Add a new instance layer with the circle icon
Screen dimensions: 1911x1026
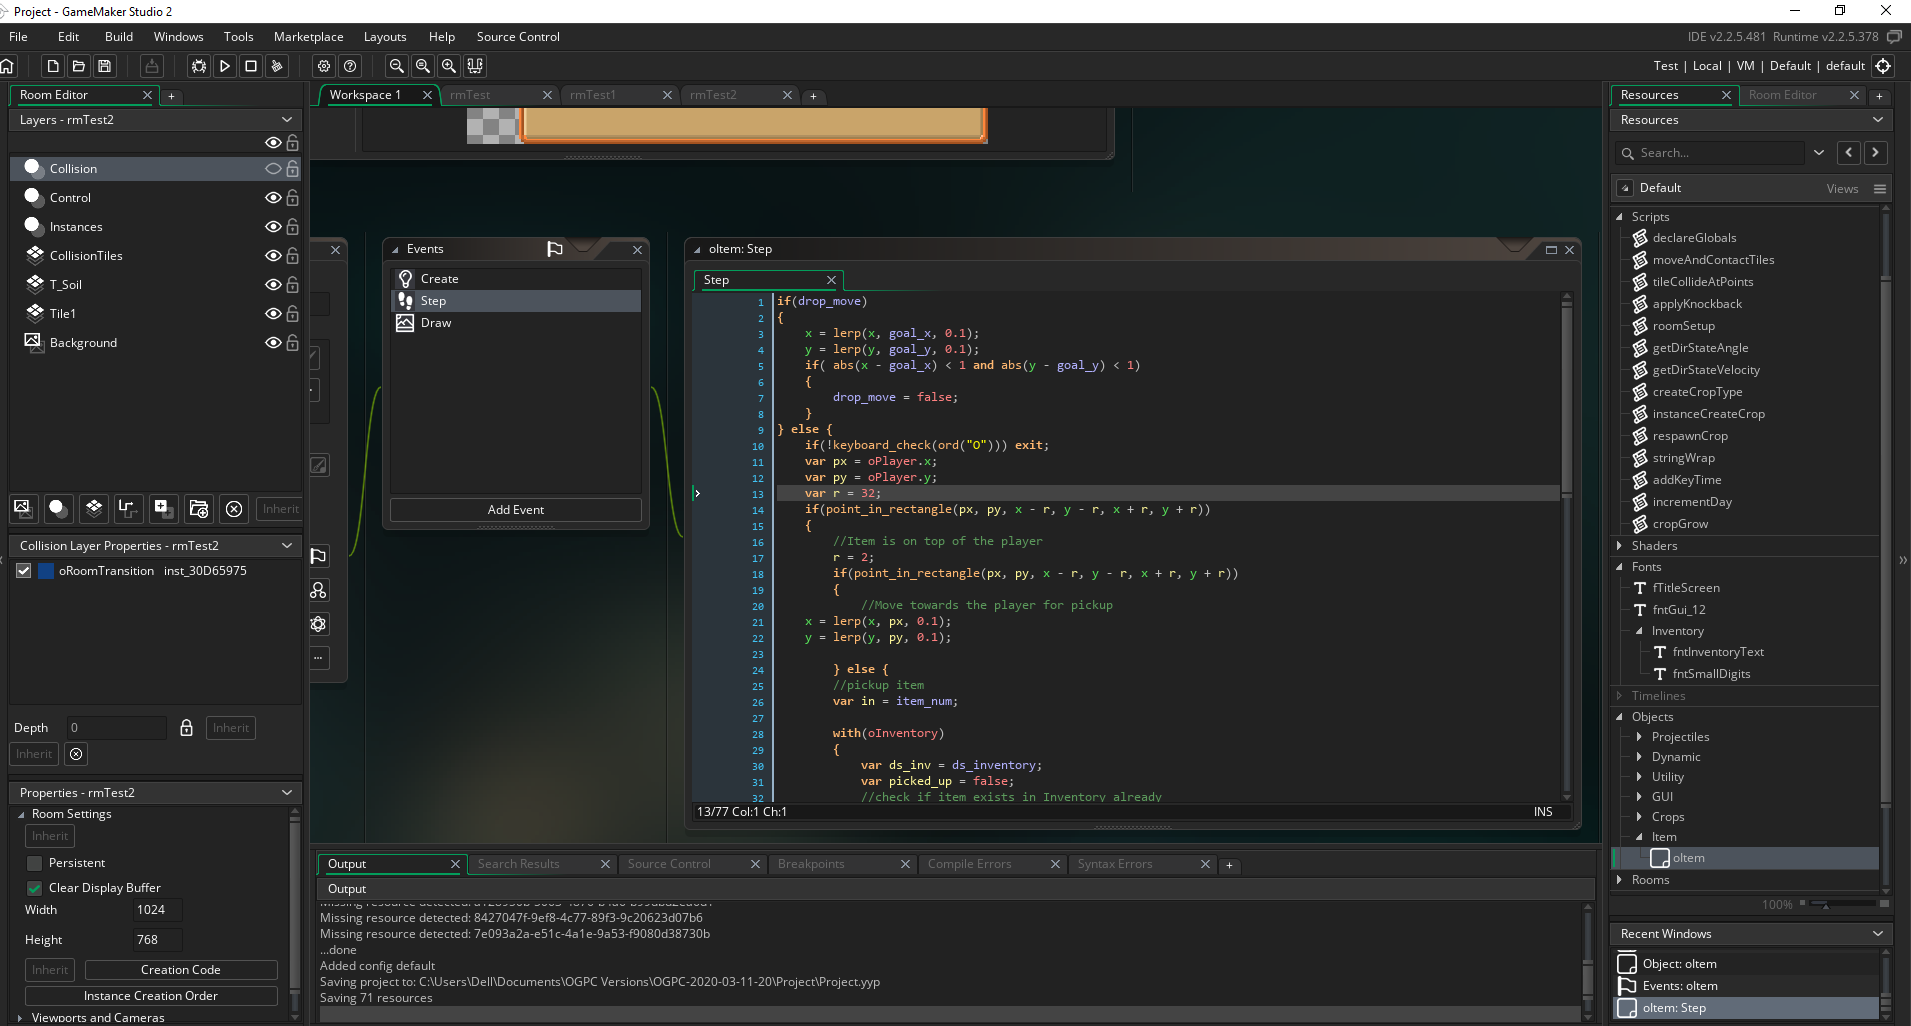pyautogui.click(x=58, y=508)
